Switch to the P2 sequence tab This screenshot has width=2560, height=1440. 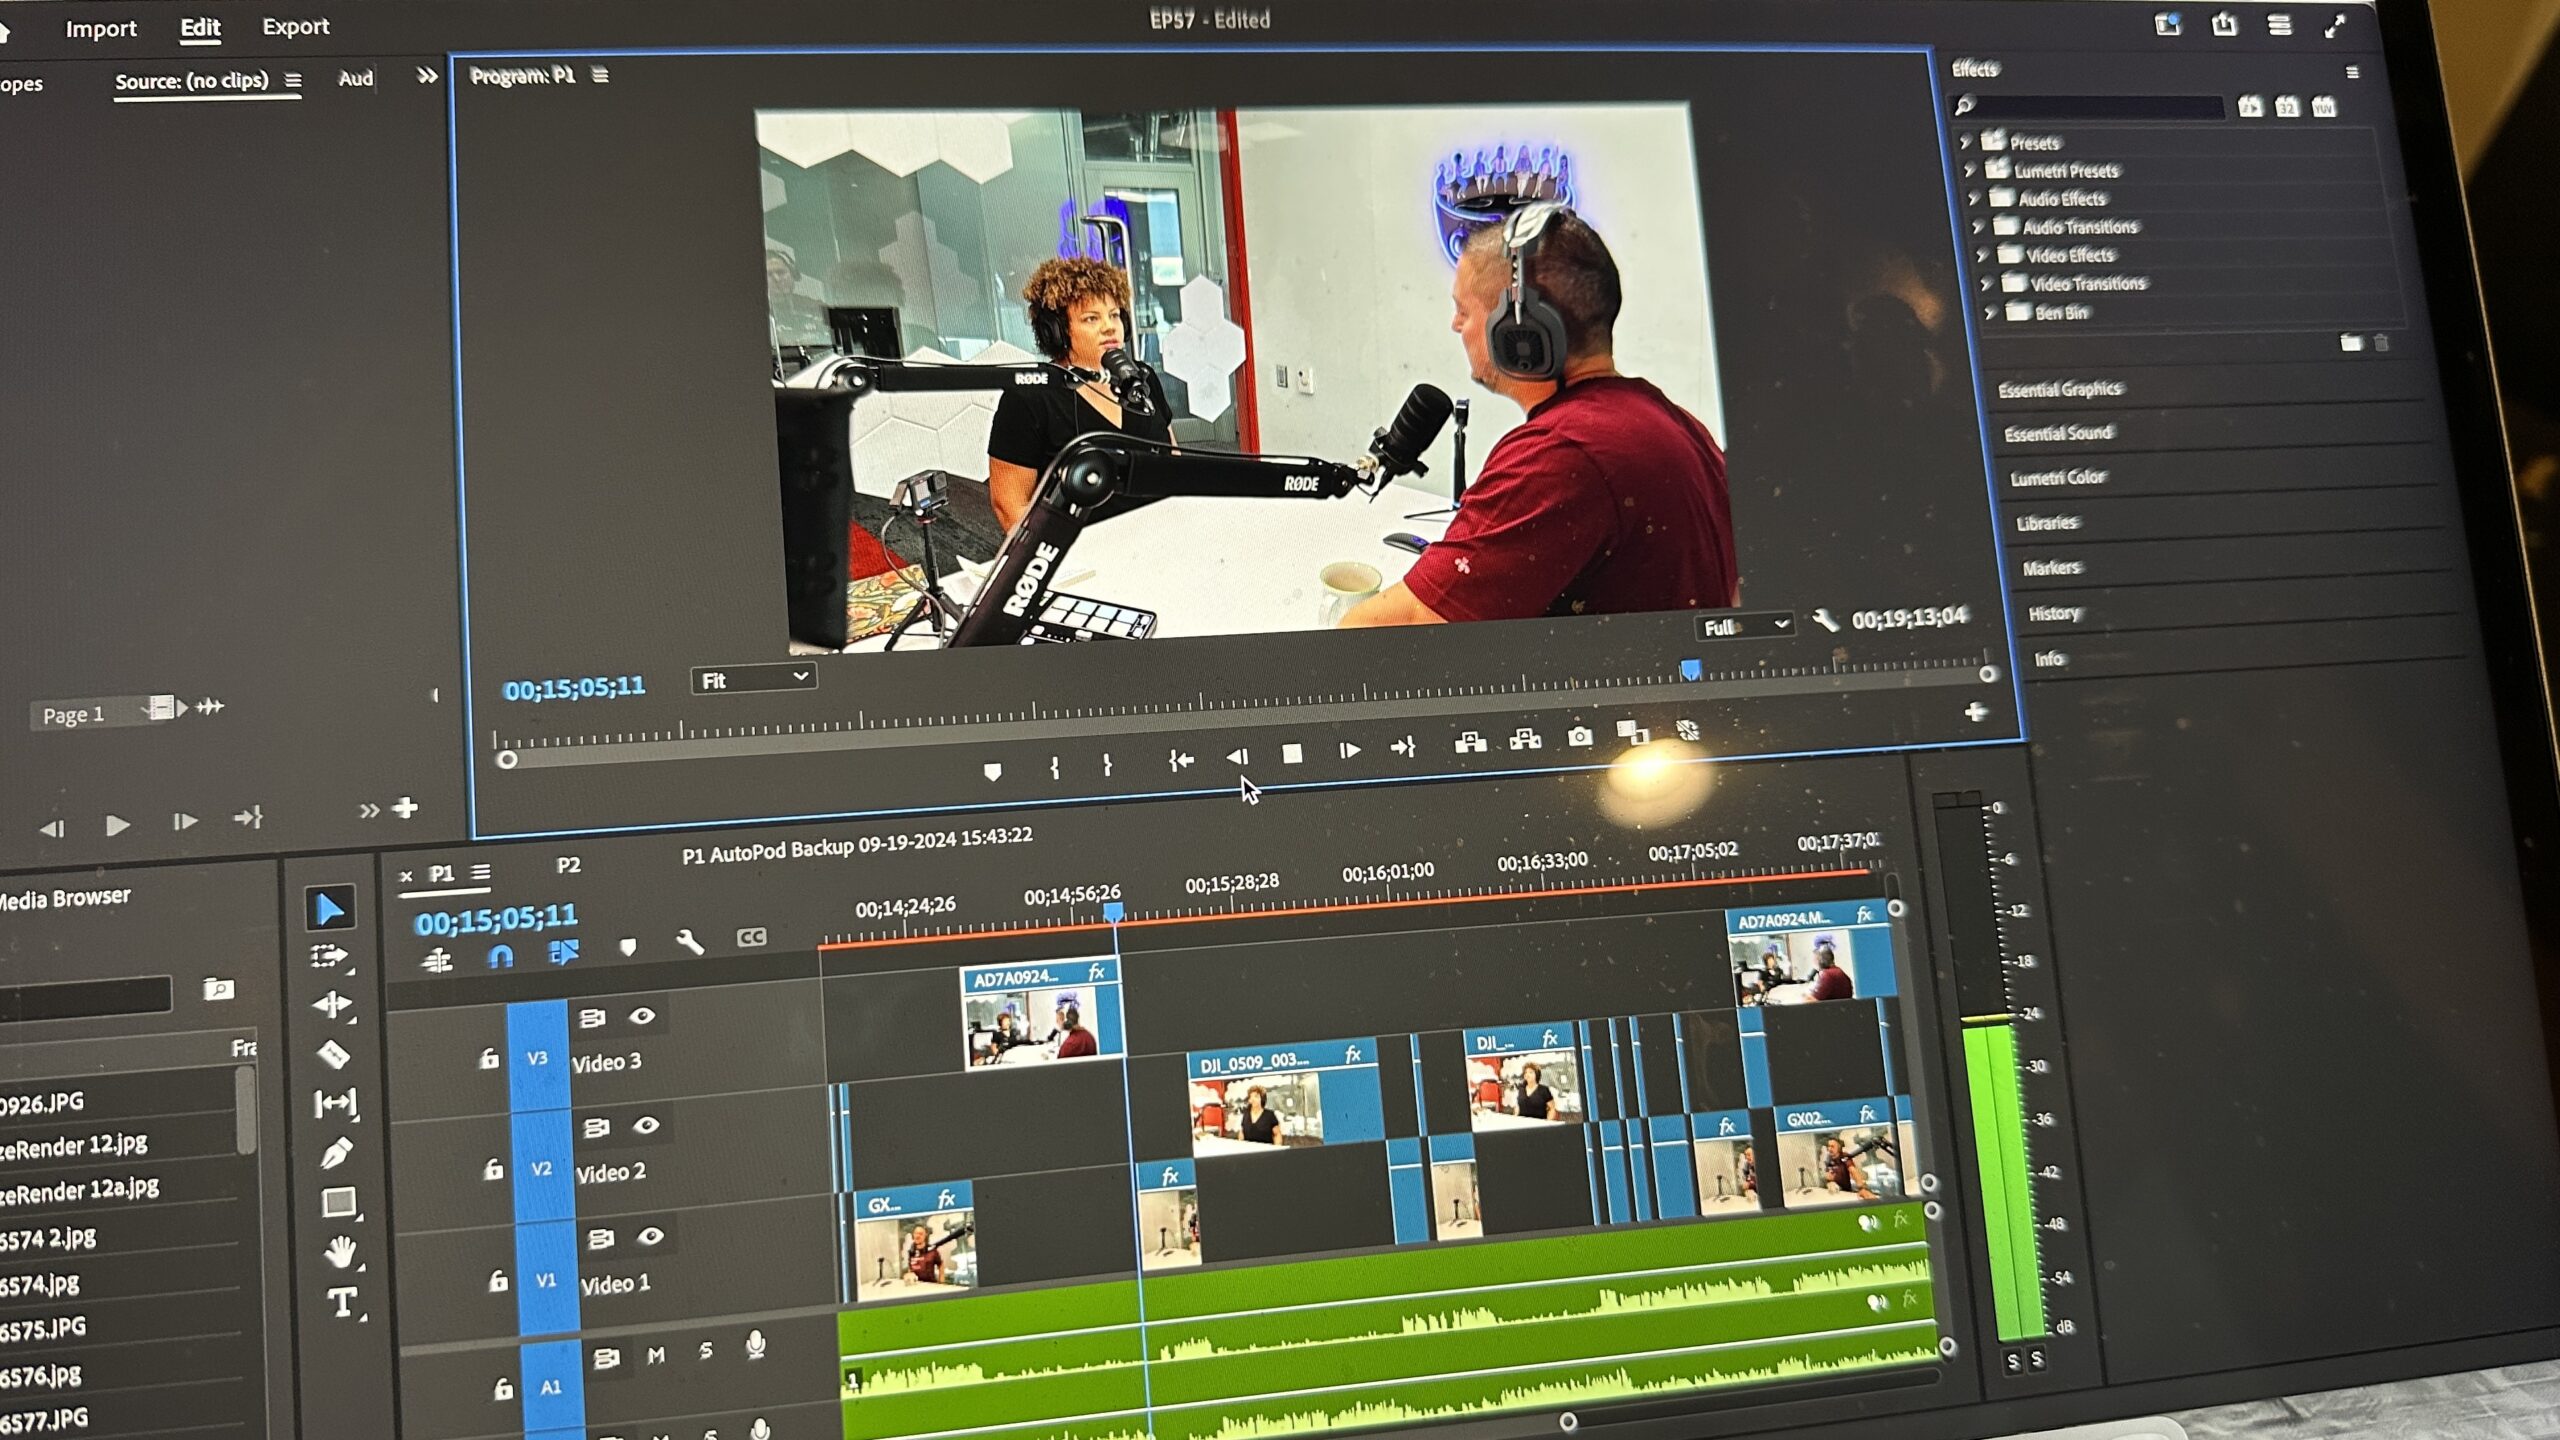[x=568, y=865]
